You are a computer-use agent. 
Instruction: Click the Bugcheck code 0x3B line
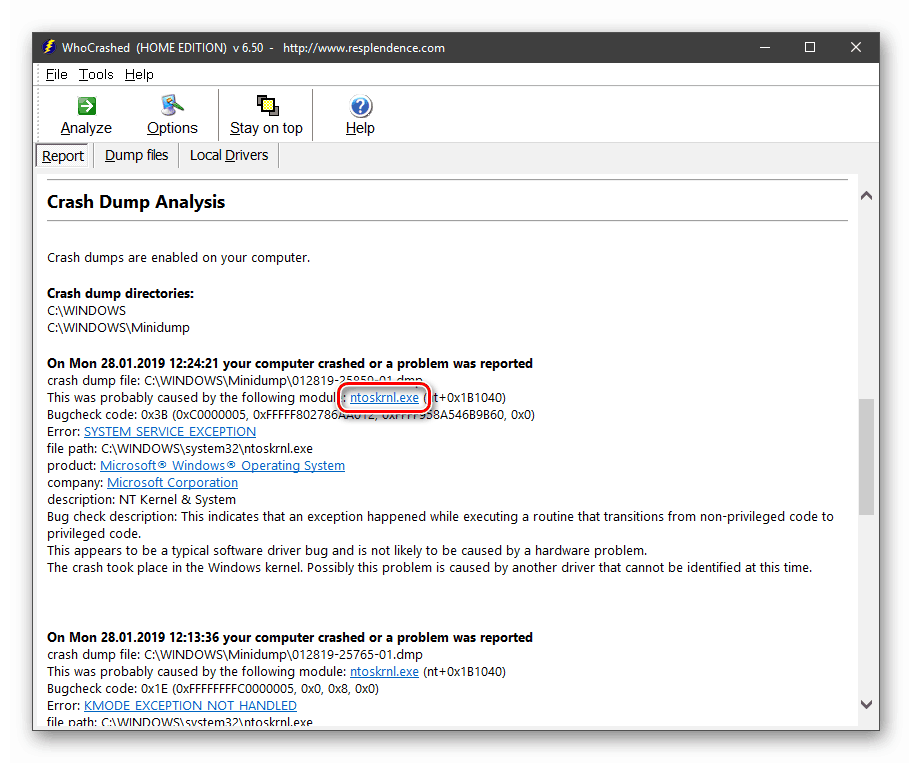click(291, 415)
